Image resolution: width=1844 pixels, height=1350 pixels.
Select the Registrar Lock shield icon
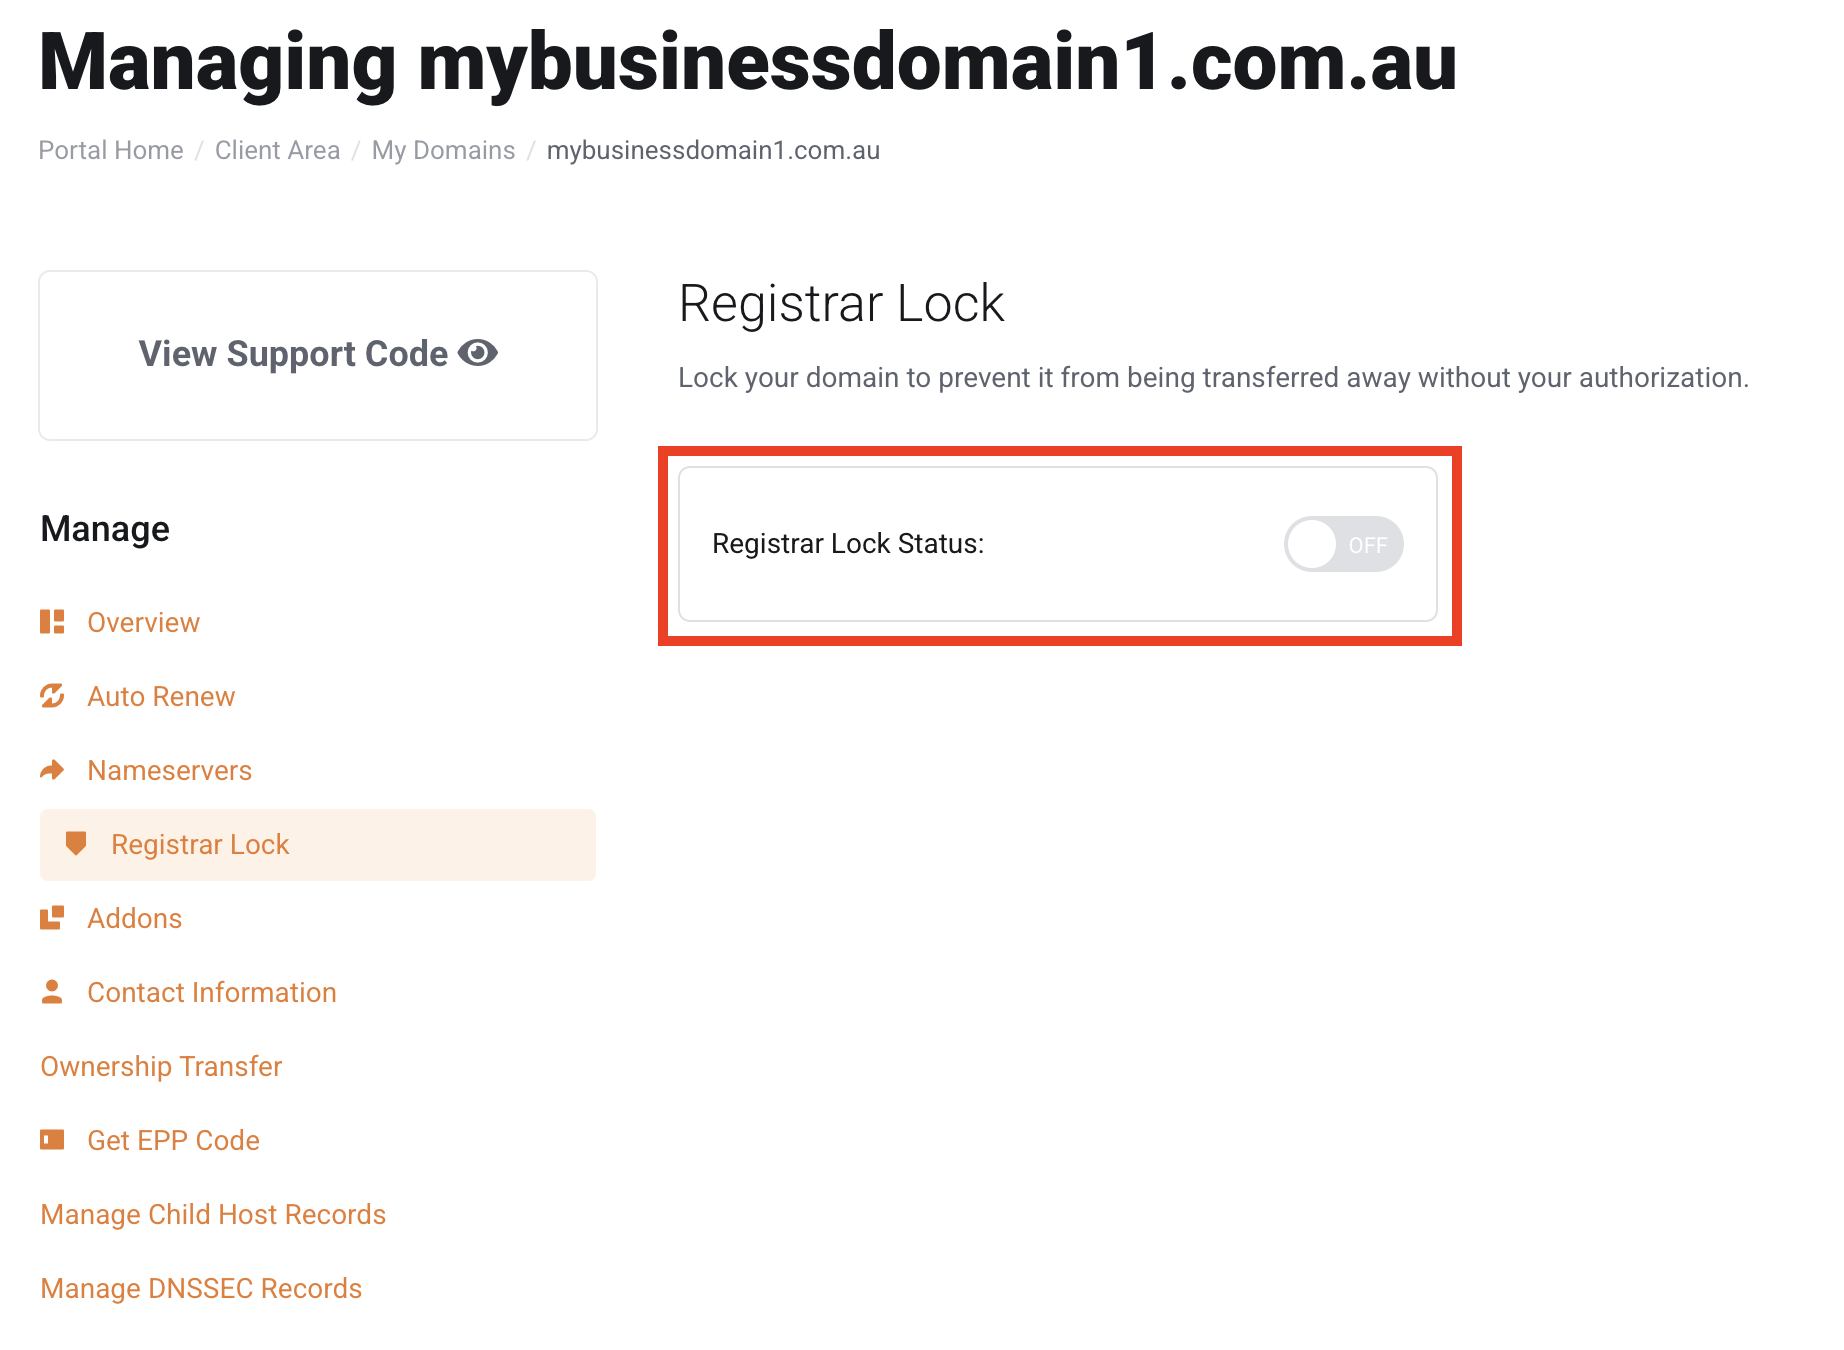coord(76,844)
